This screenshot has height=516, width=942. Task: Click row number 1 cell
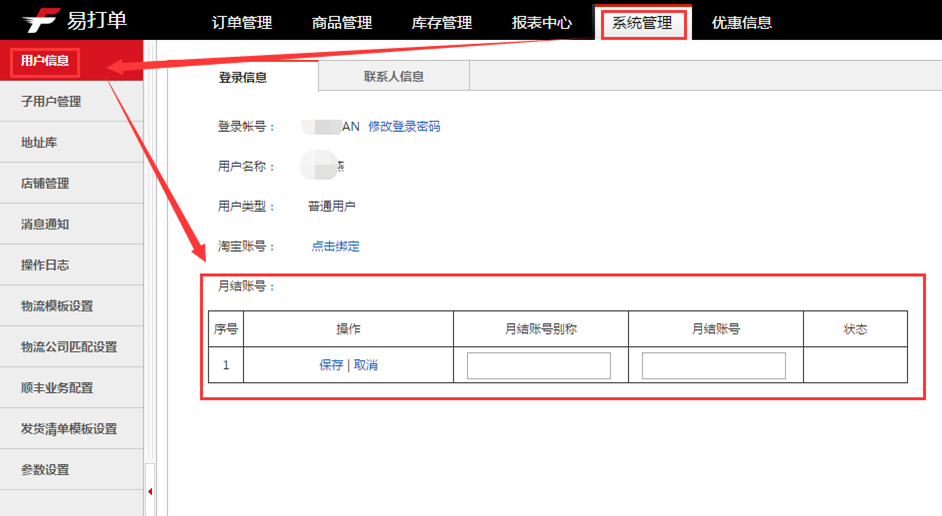226,365
